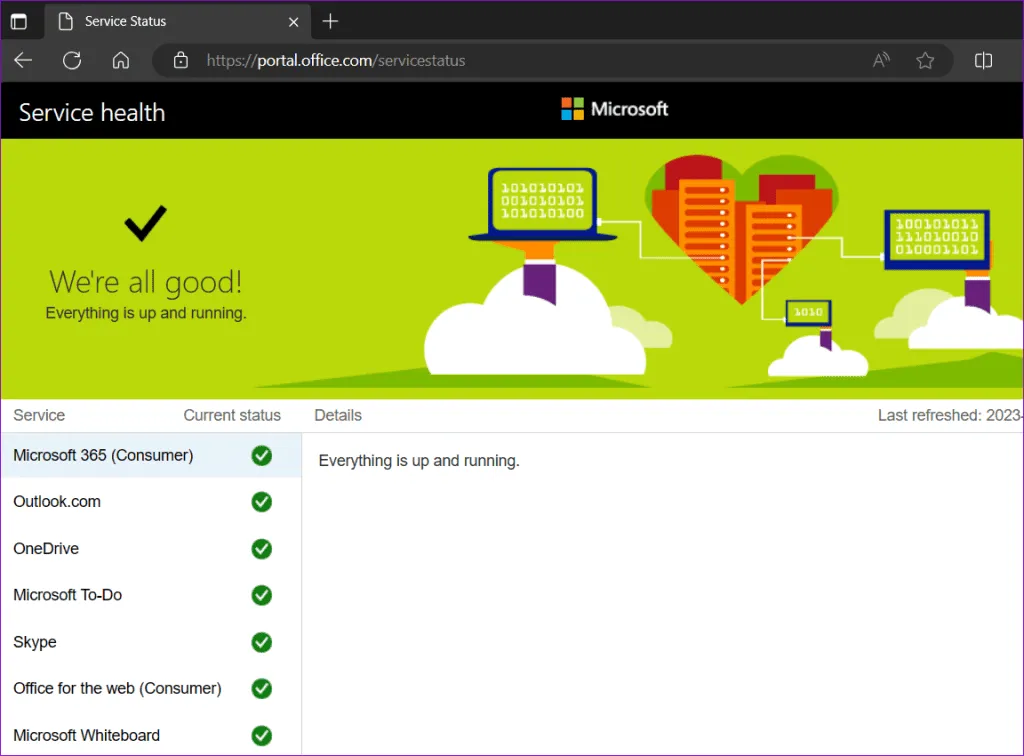This screenshot has width=1024, height=756.
Task: Select the Skype service row
Action: (x=35, y=642)
